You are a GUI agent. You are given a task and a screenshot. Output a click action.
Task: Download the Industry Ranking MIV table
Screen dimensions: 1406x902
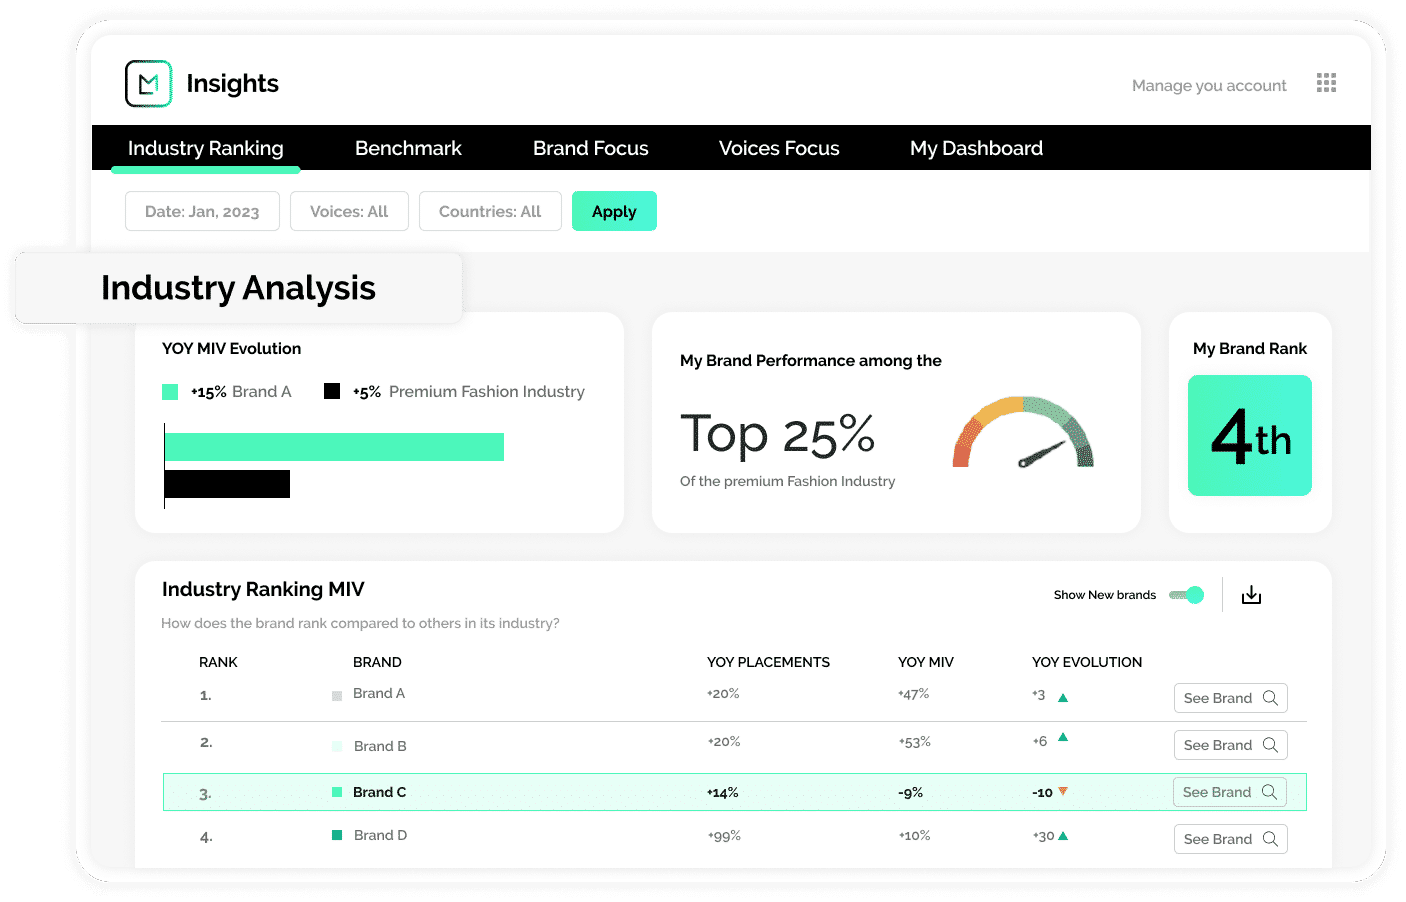tap(1251, 595)
